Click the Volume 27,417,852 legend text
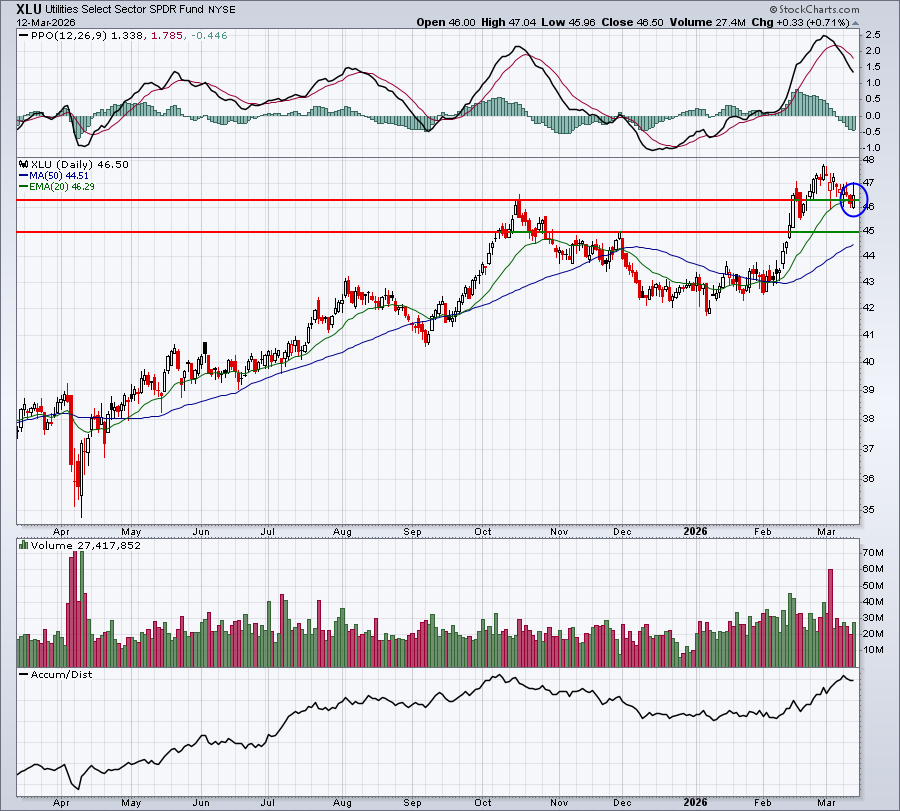Viewport: 900px width, 811px height. point(86,545)
